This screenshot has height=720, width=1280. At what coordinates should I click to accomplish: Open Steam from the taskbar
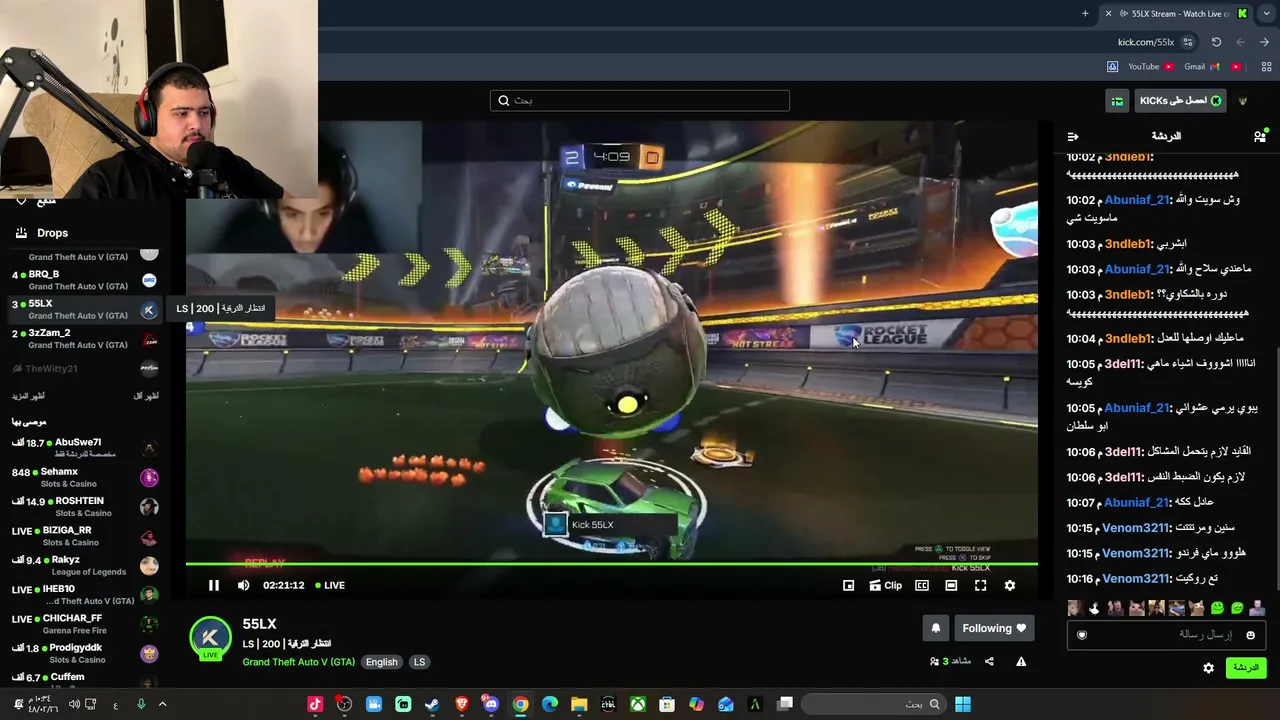pos(432,704)
